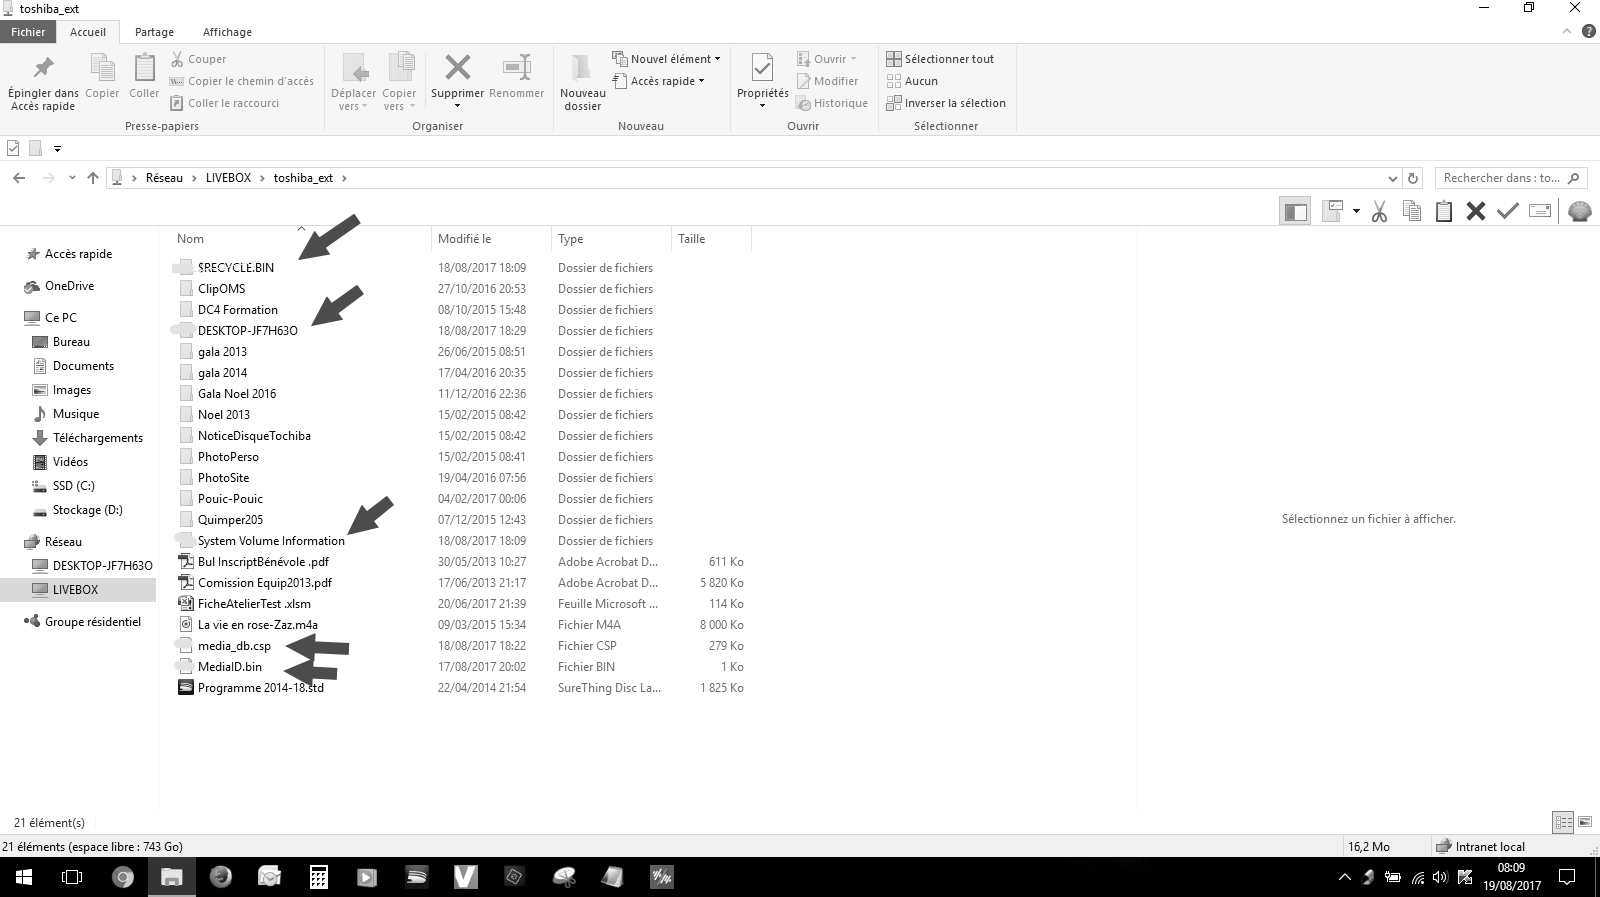This screenshot has height=897, width=1600.
Task: Click Réseau in the breadcrumb path
Action: coord(164,178)
